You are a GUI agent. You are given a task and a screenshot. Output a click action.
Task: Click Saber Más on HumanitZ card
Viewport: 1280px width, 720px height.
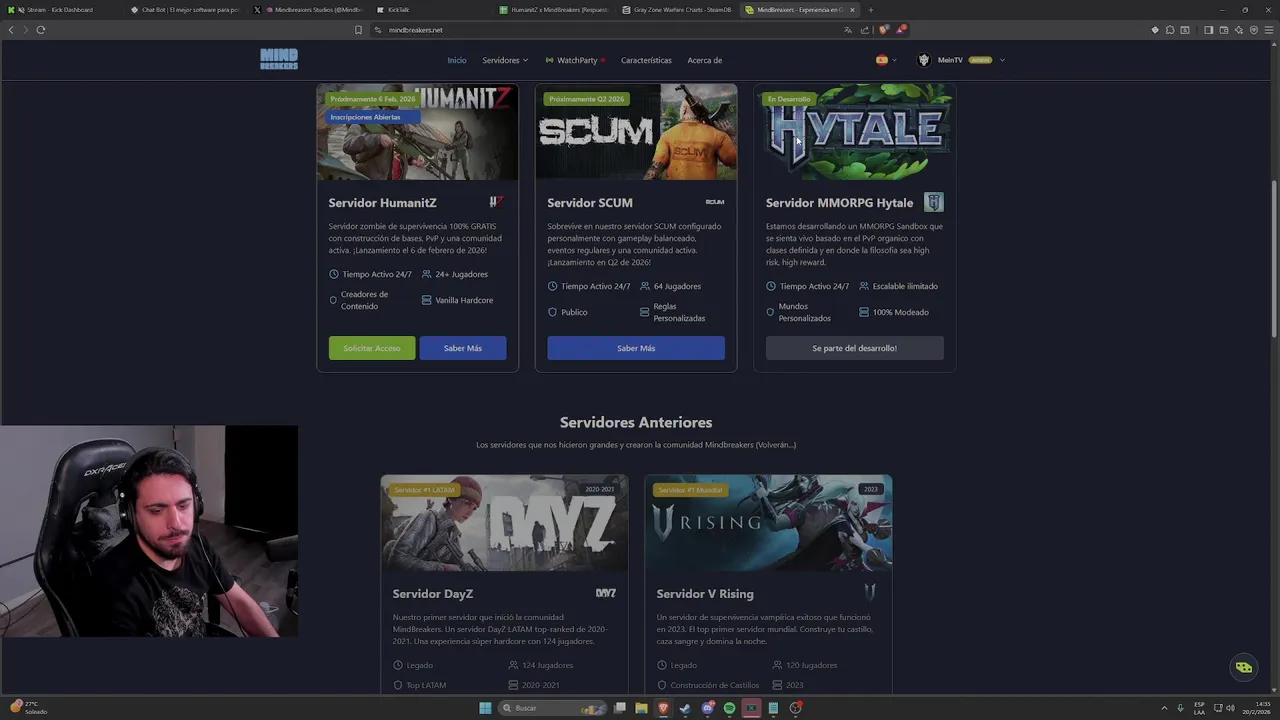click(463, 348)
